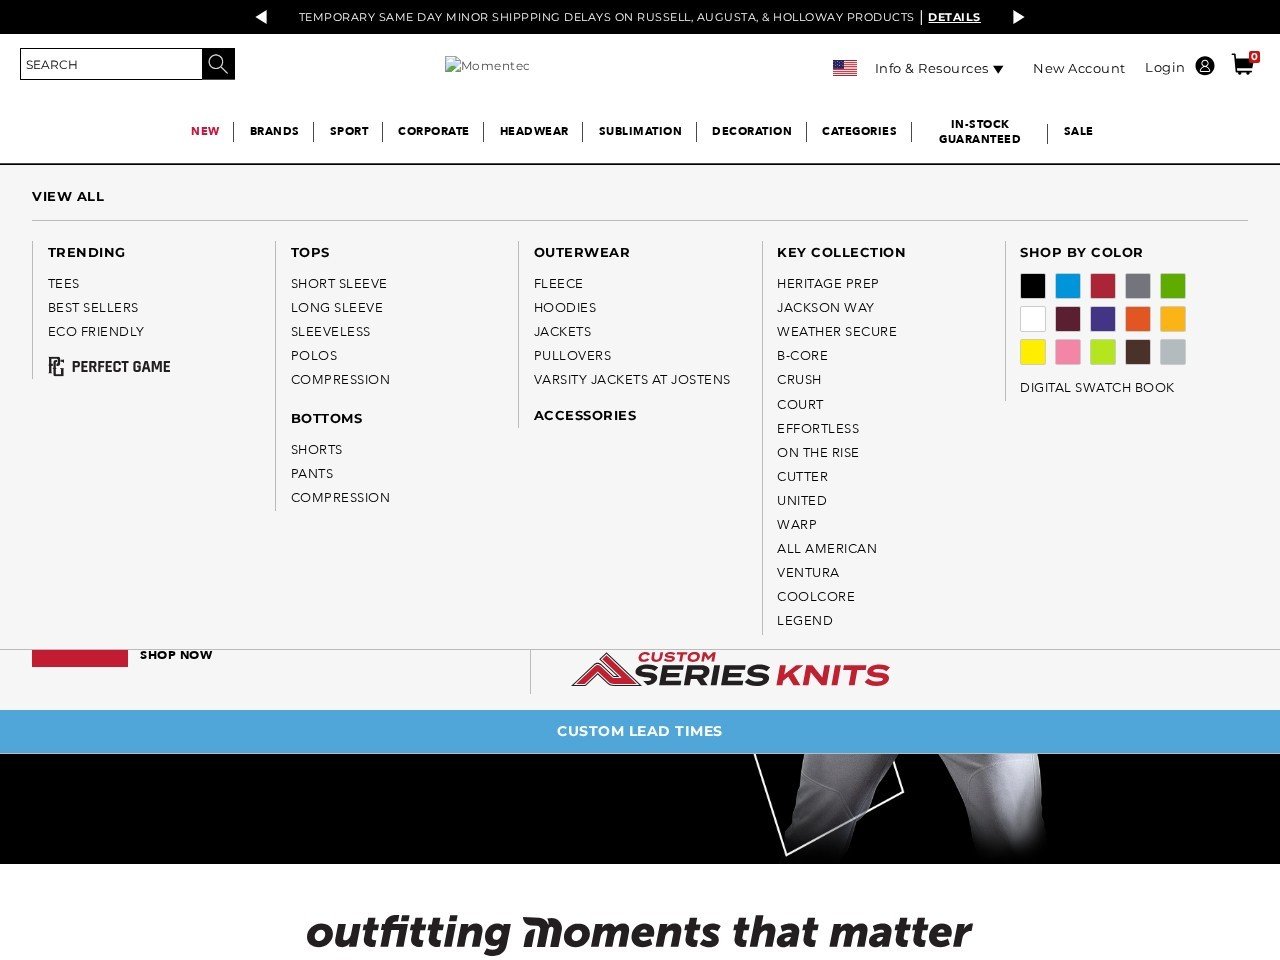This screenshot has width=1280, height=960.
Task: Switch to the NEW menu tab
Action: pyautogui.click(x=204, y=131)
